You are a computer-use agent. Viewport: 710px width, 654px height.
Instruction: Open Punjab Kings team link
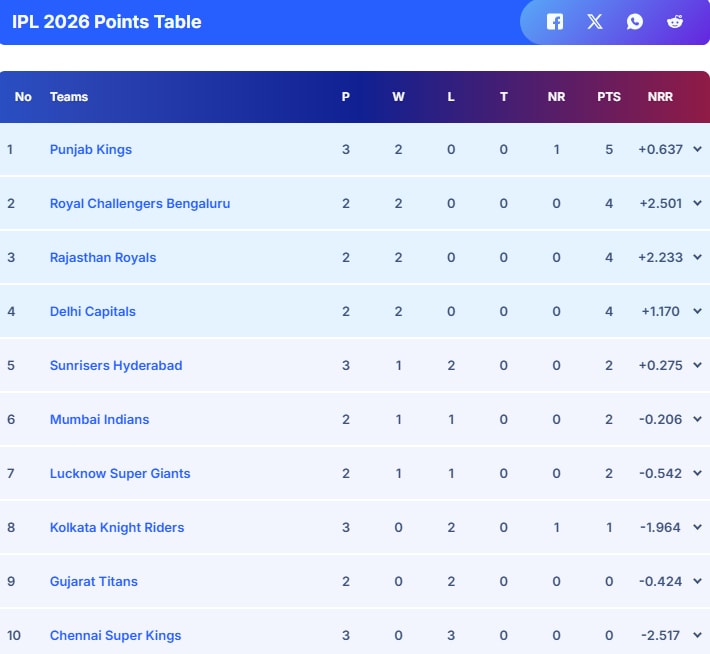[x=91, y=149]
